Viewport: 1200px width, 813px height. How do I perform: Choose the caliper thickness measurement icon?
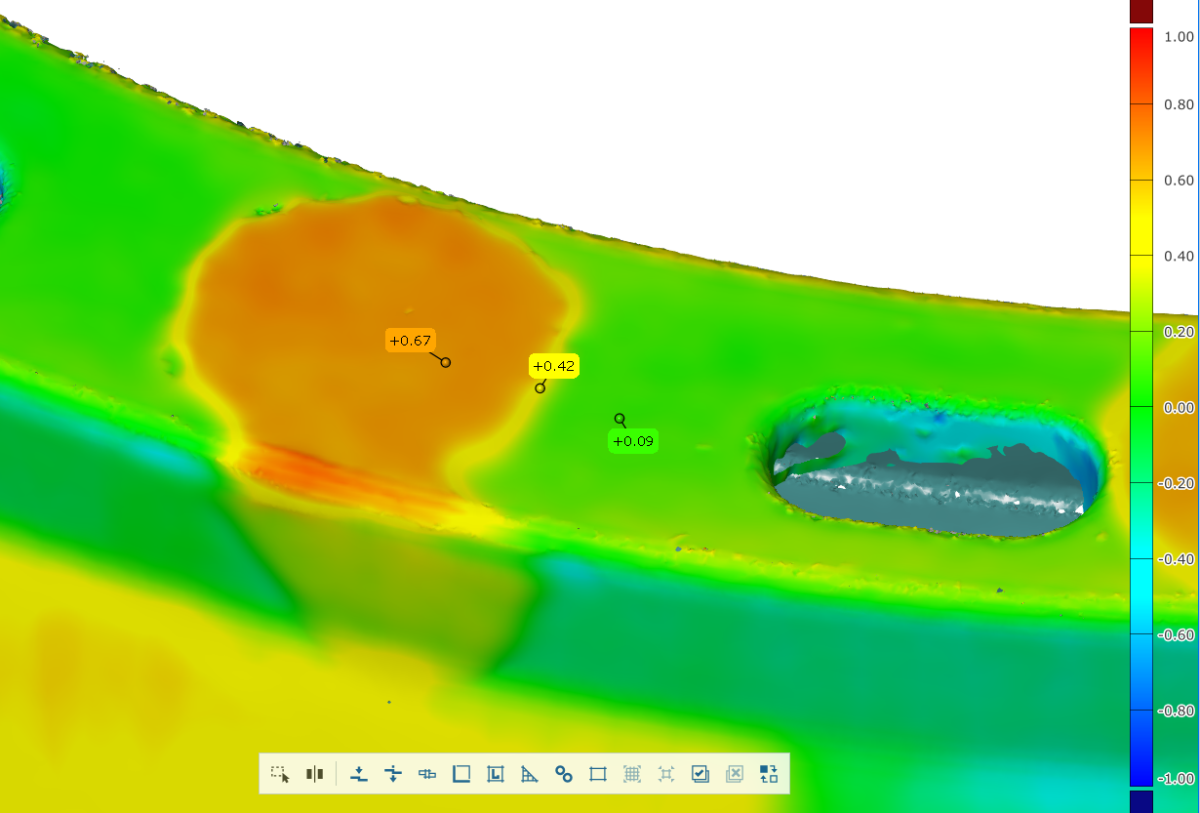tap(427, 774)
